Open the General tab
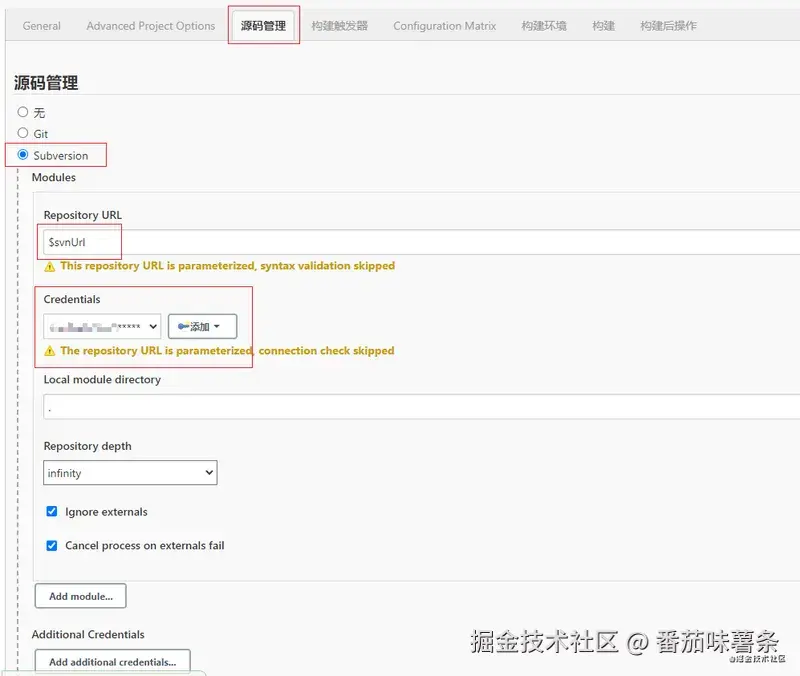The width and height of the screenshot is (800, 676). (x=41, y=26)
